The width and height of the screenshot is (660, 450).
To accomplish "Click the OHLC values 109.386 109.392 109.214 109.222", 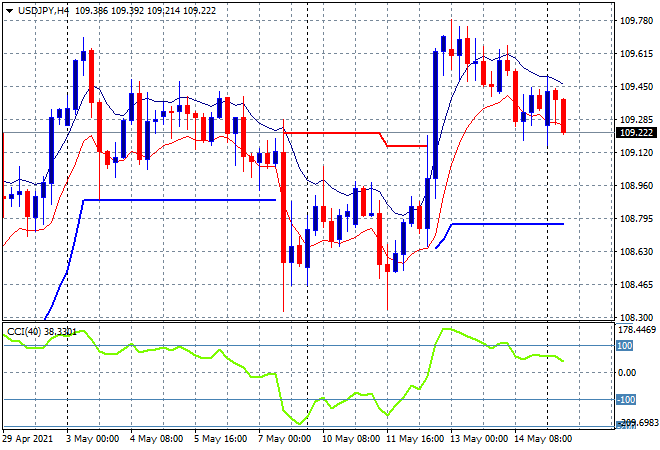I will [145, 11].
